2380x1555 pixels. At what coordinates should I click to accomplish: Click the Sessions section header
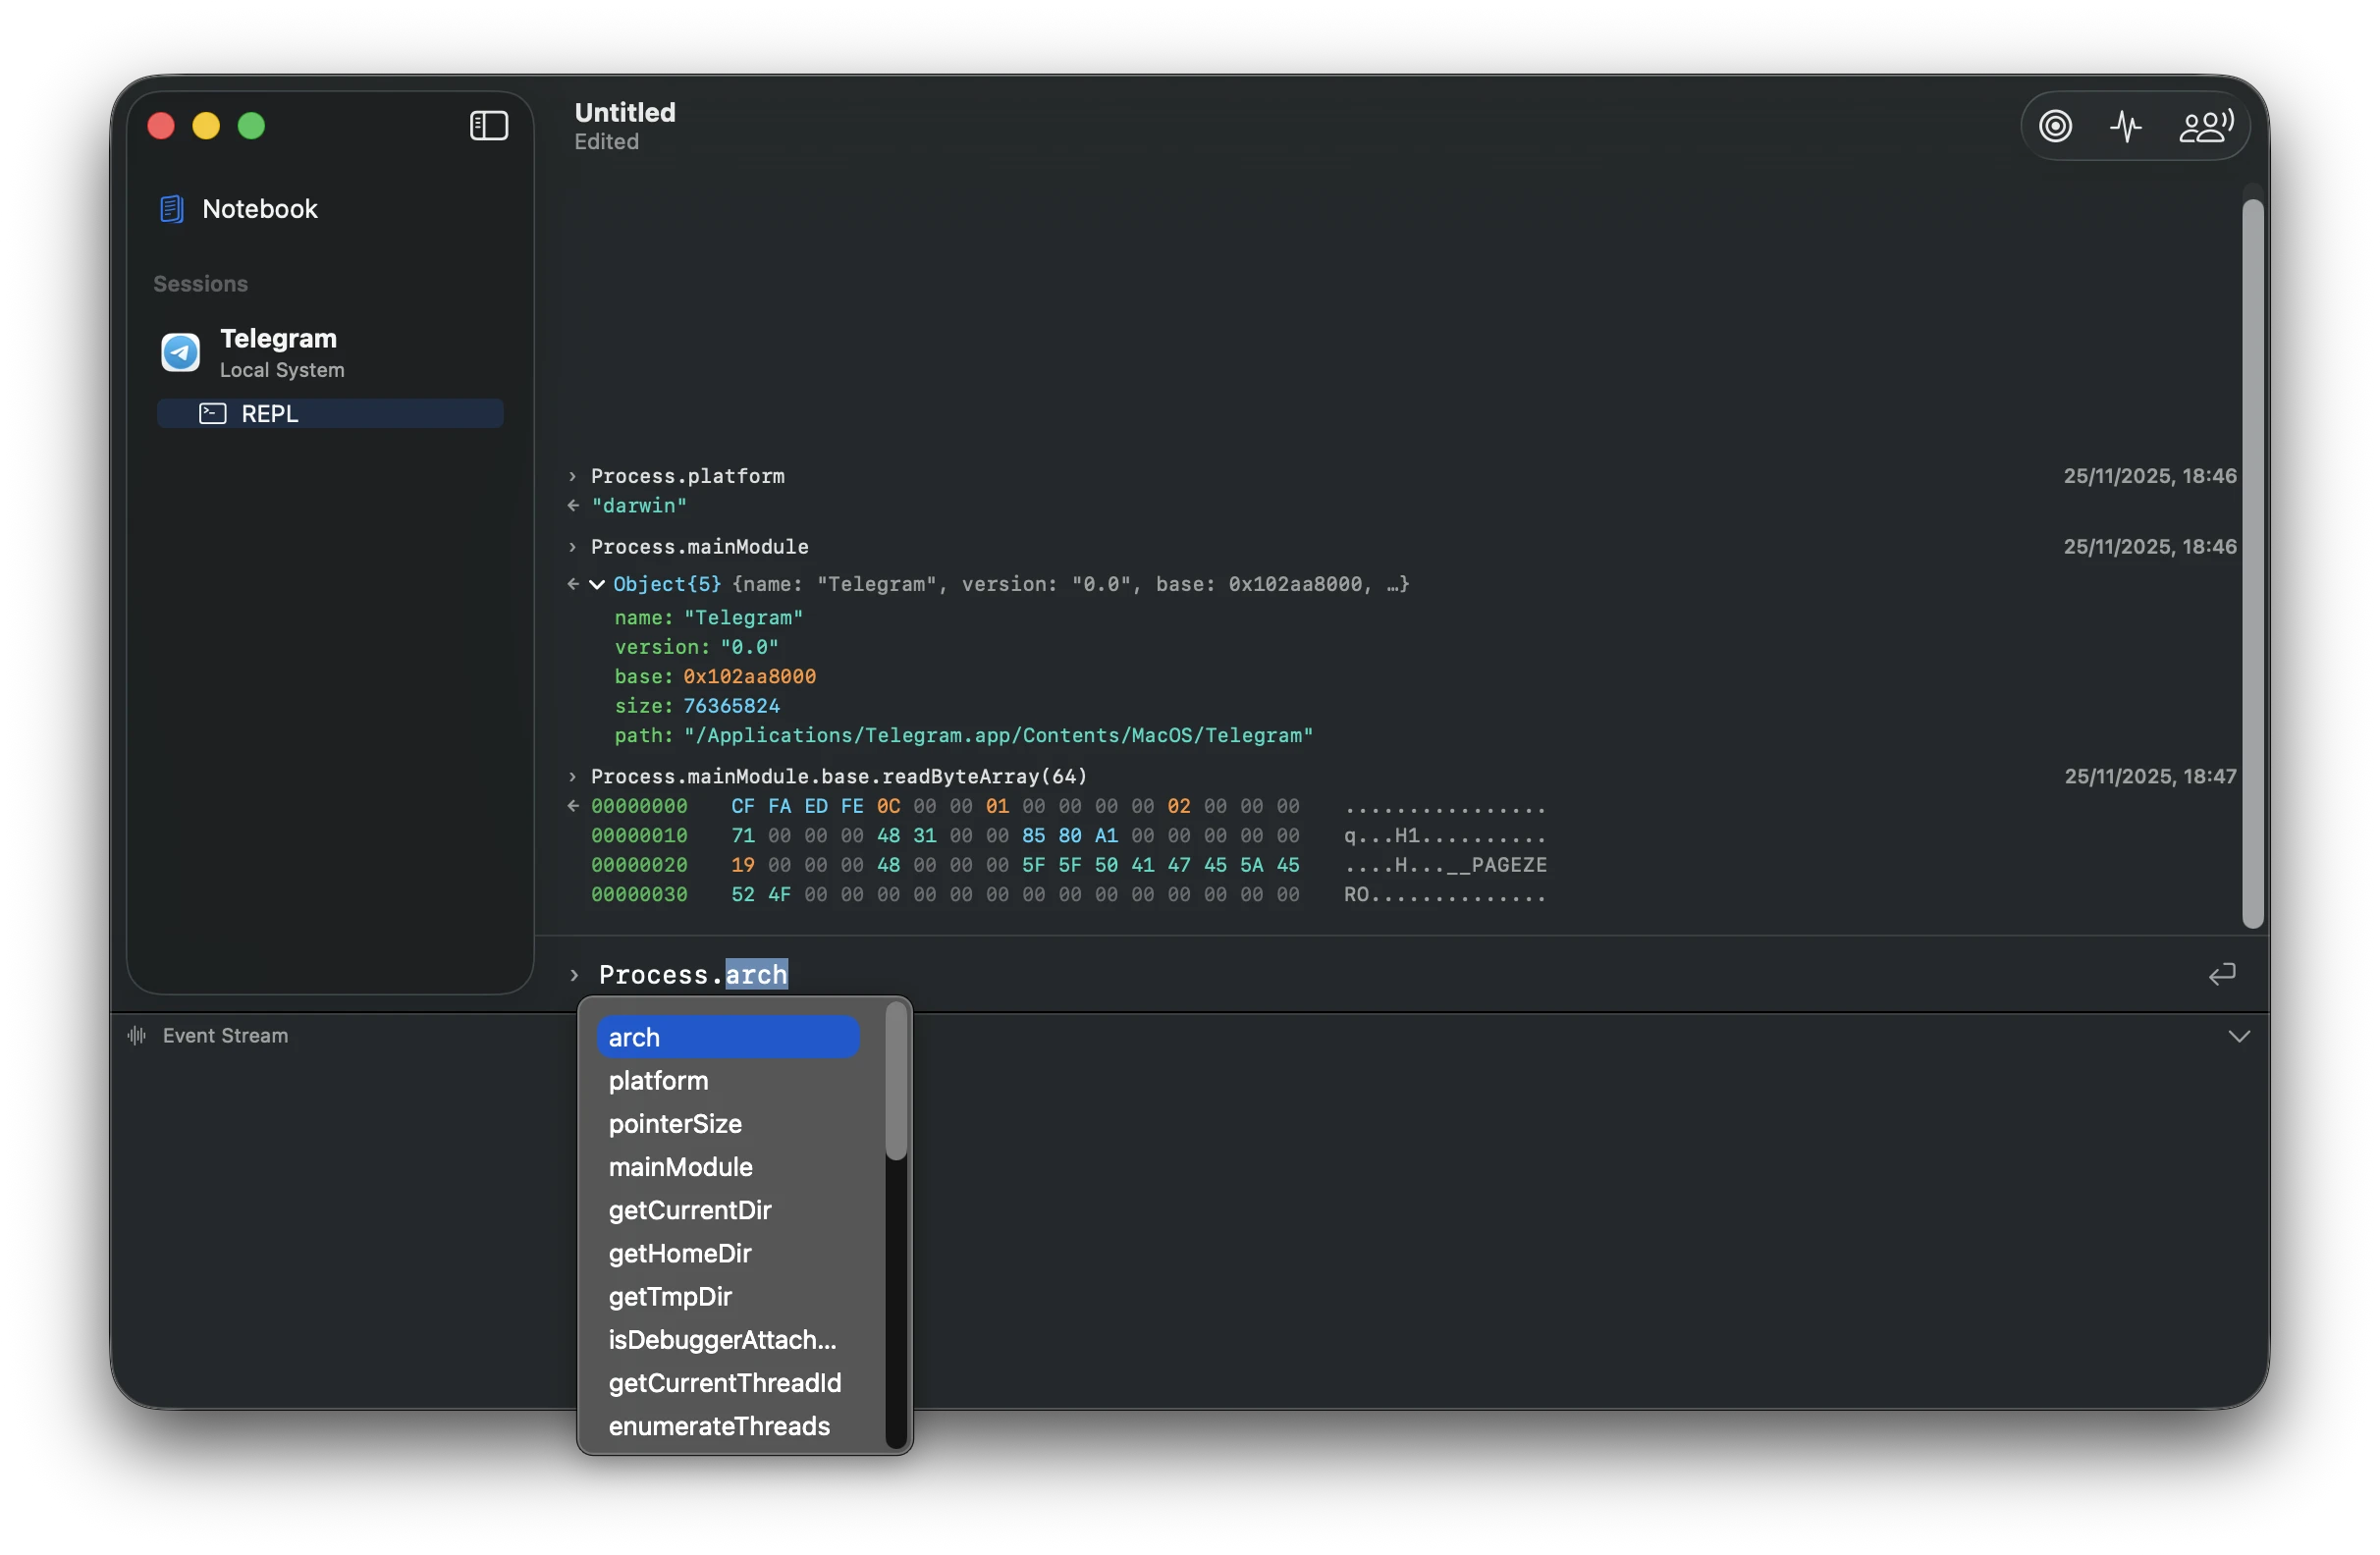coord(200,284)
